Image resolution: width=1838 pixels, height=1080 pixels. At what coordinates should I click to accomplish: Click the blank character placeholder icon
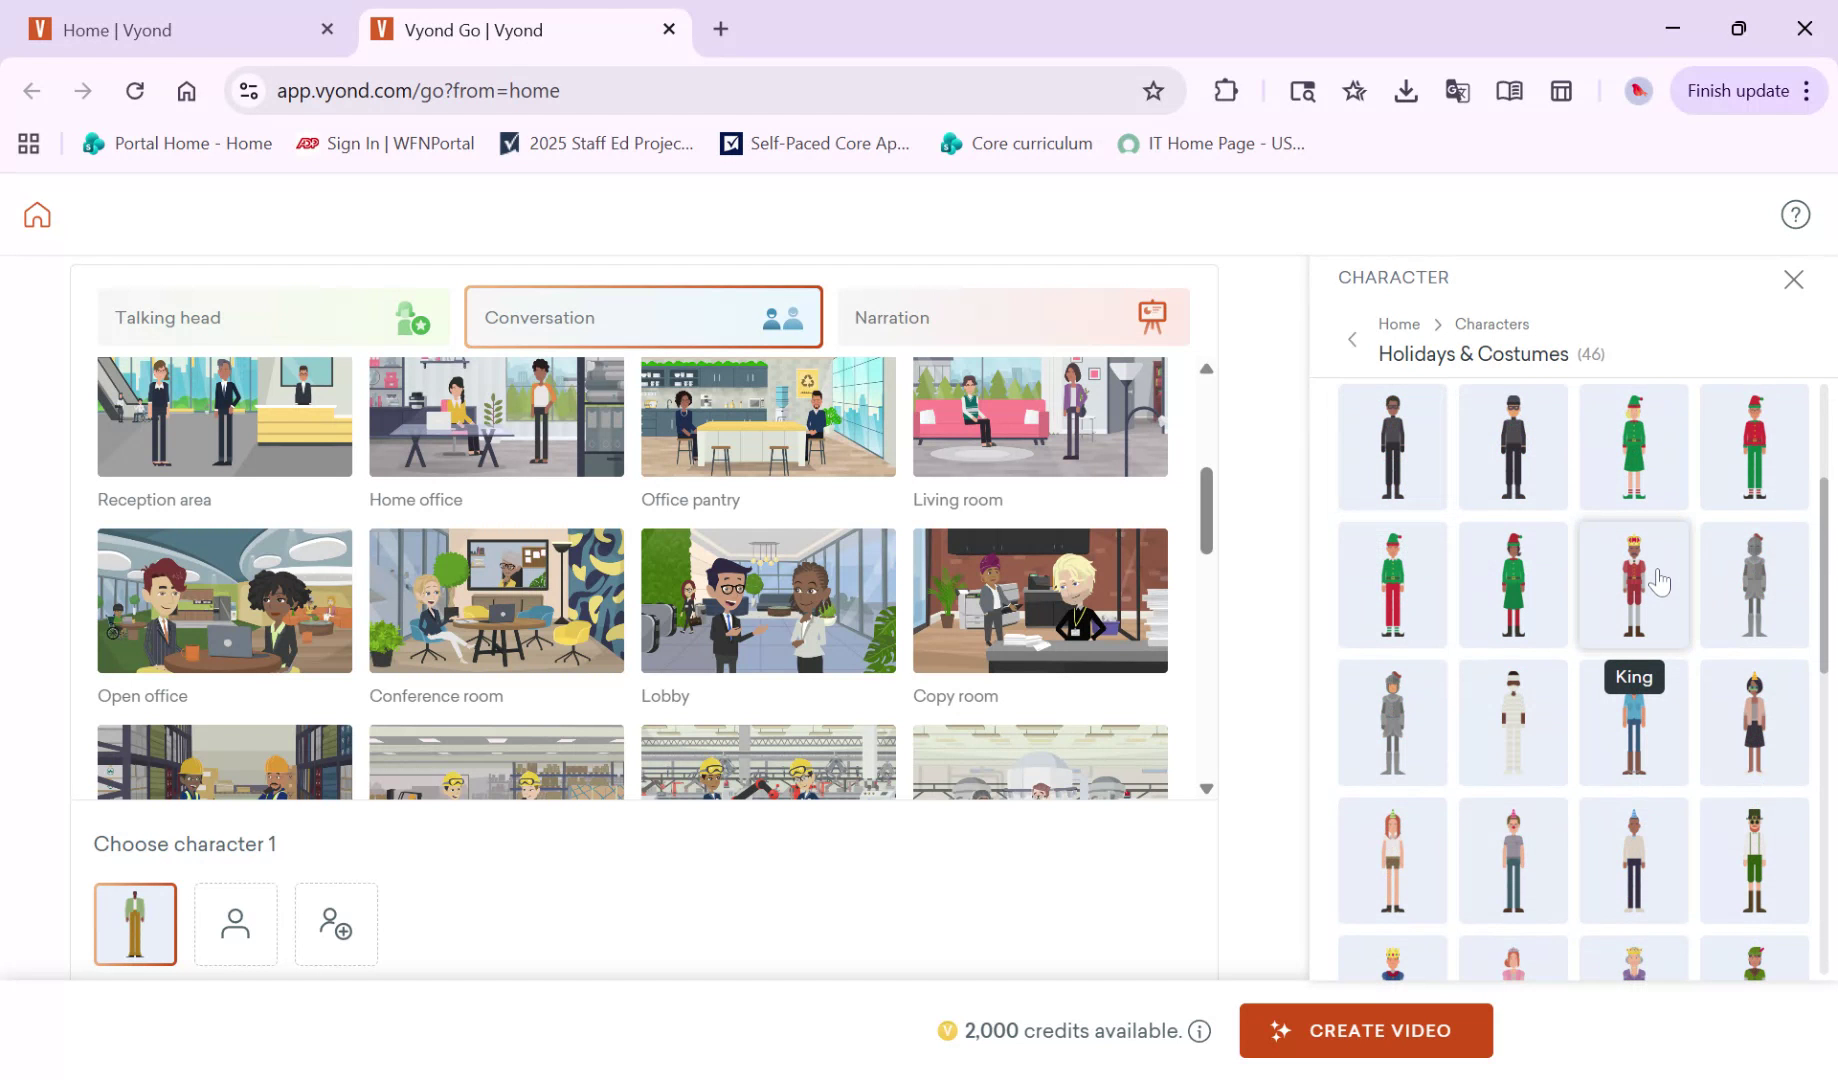(235, 924)
